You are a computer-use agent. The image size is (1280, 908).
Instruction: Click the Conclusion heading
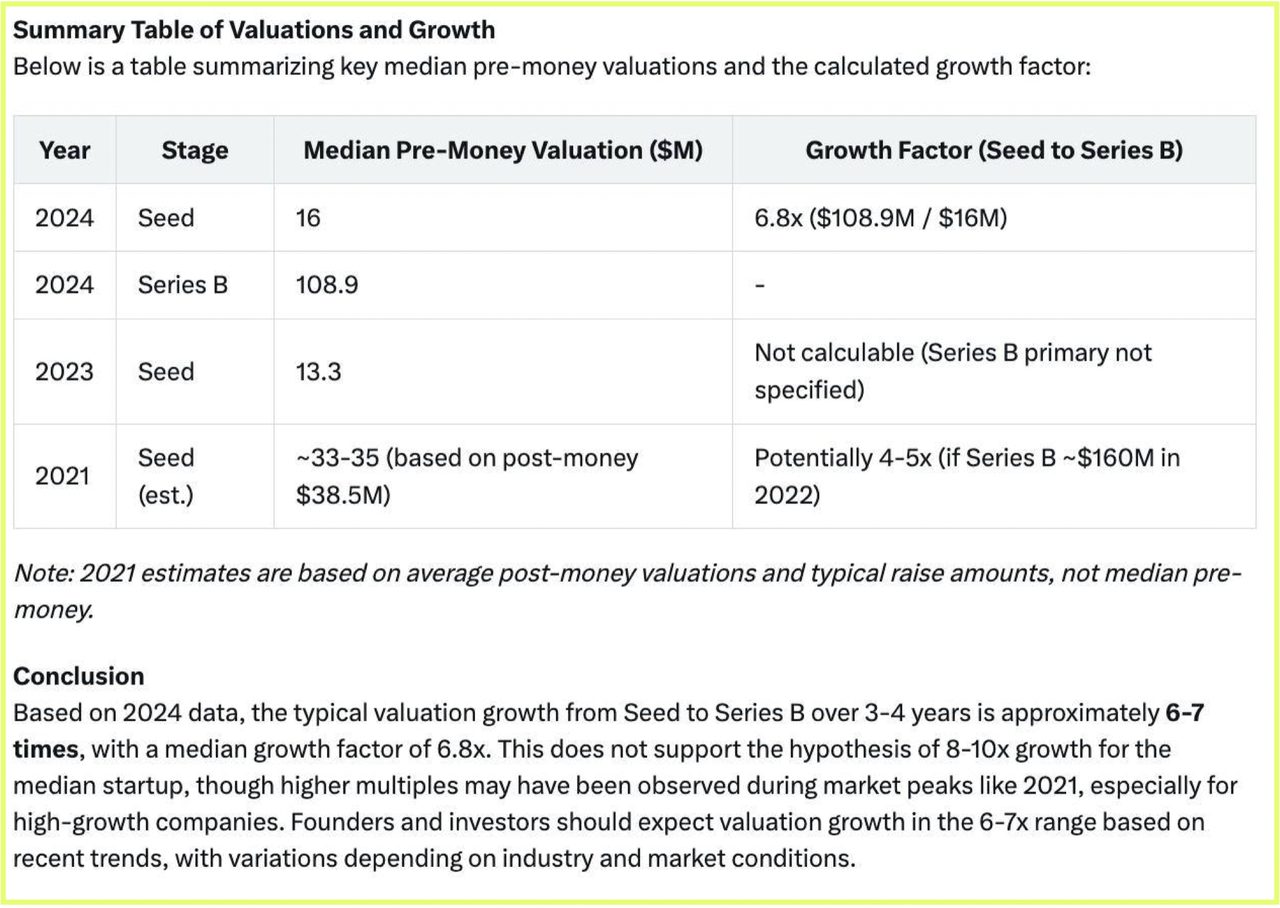[79, 676]
